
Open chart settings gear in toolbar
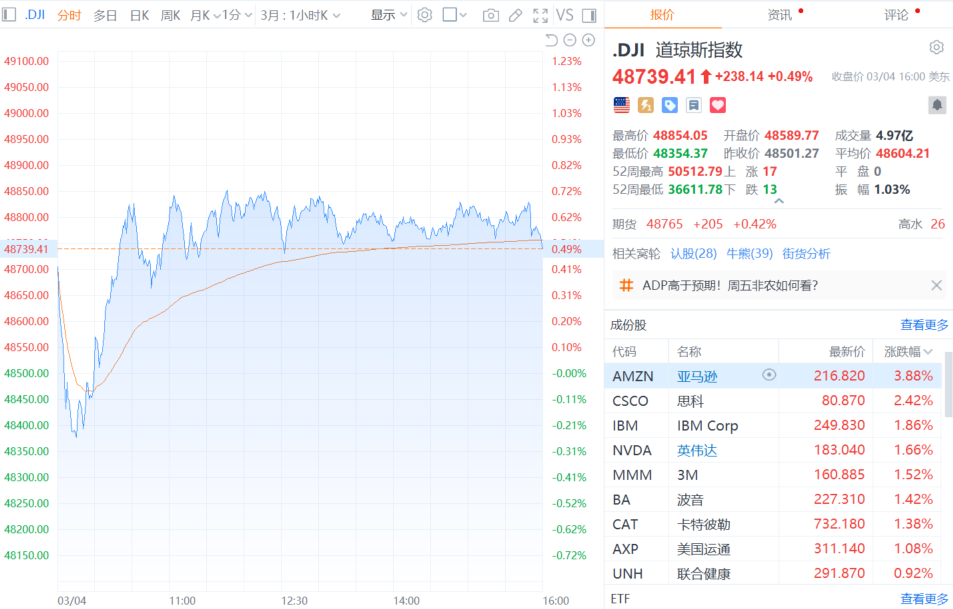click(x=424, y=15)
